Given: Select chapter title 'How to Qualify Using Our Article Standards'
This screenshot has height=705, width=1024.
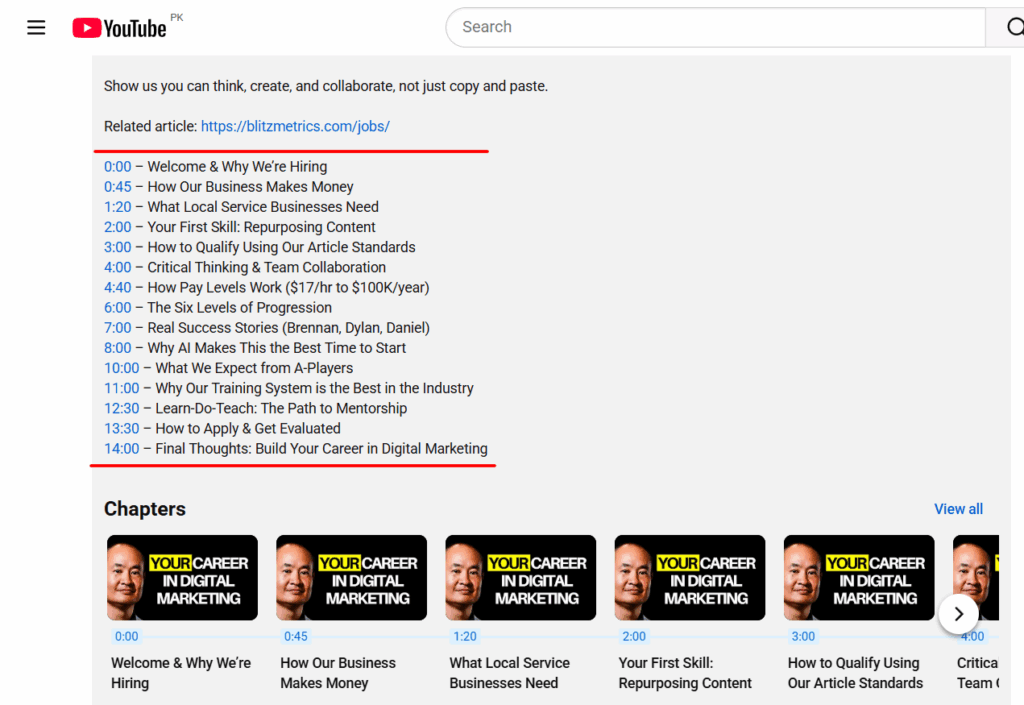Looking at the screenshot, I should pyautogui.click(x=856, y=673).
